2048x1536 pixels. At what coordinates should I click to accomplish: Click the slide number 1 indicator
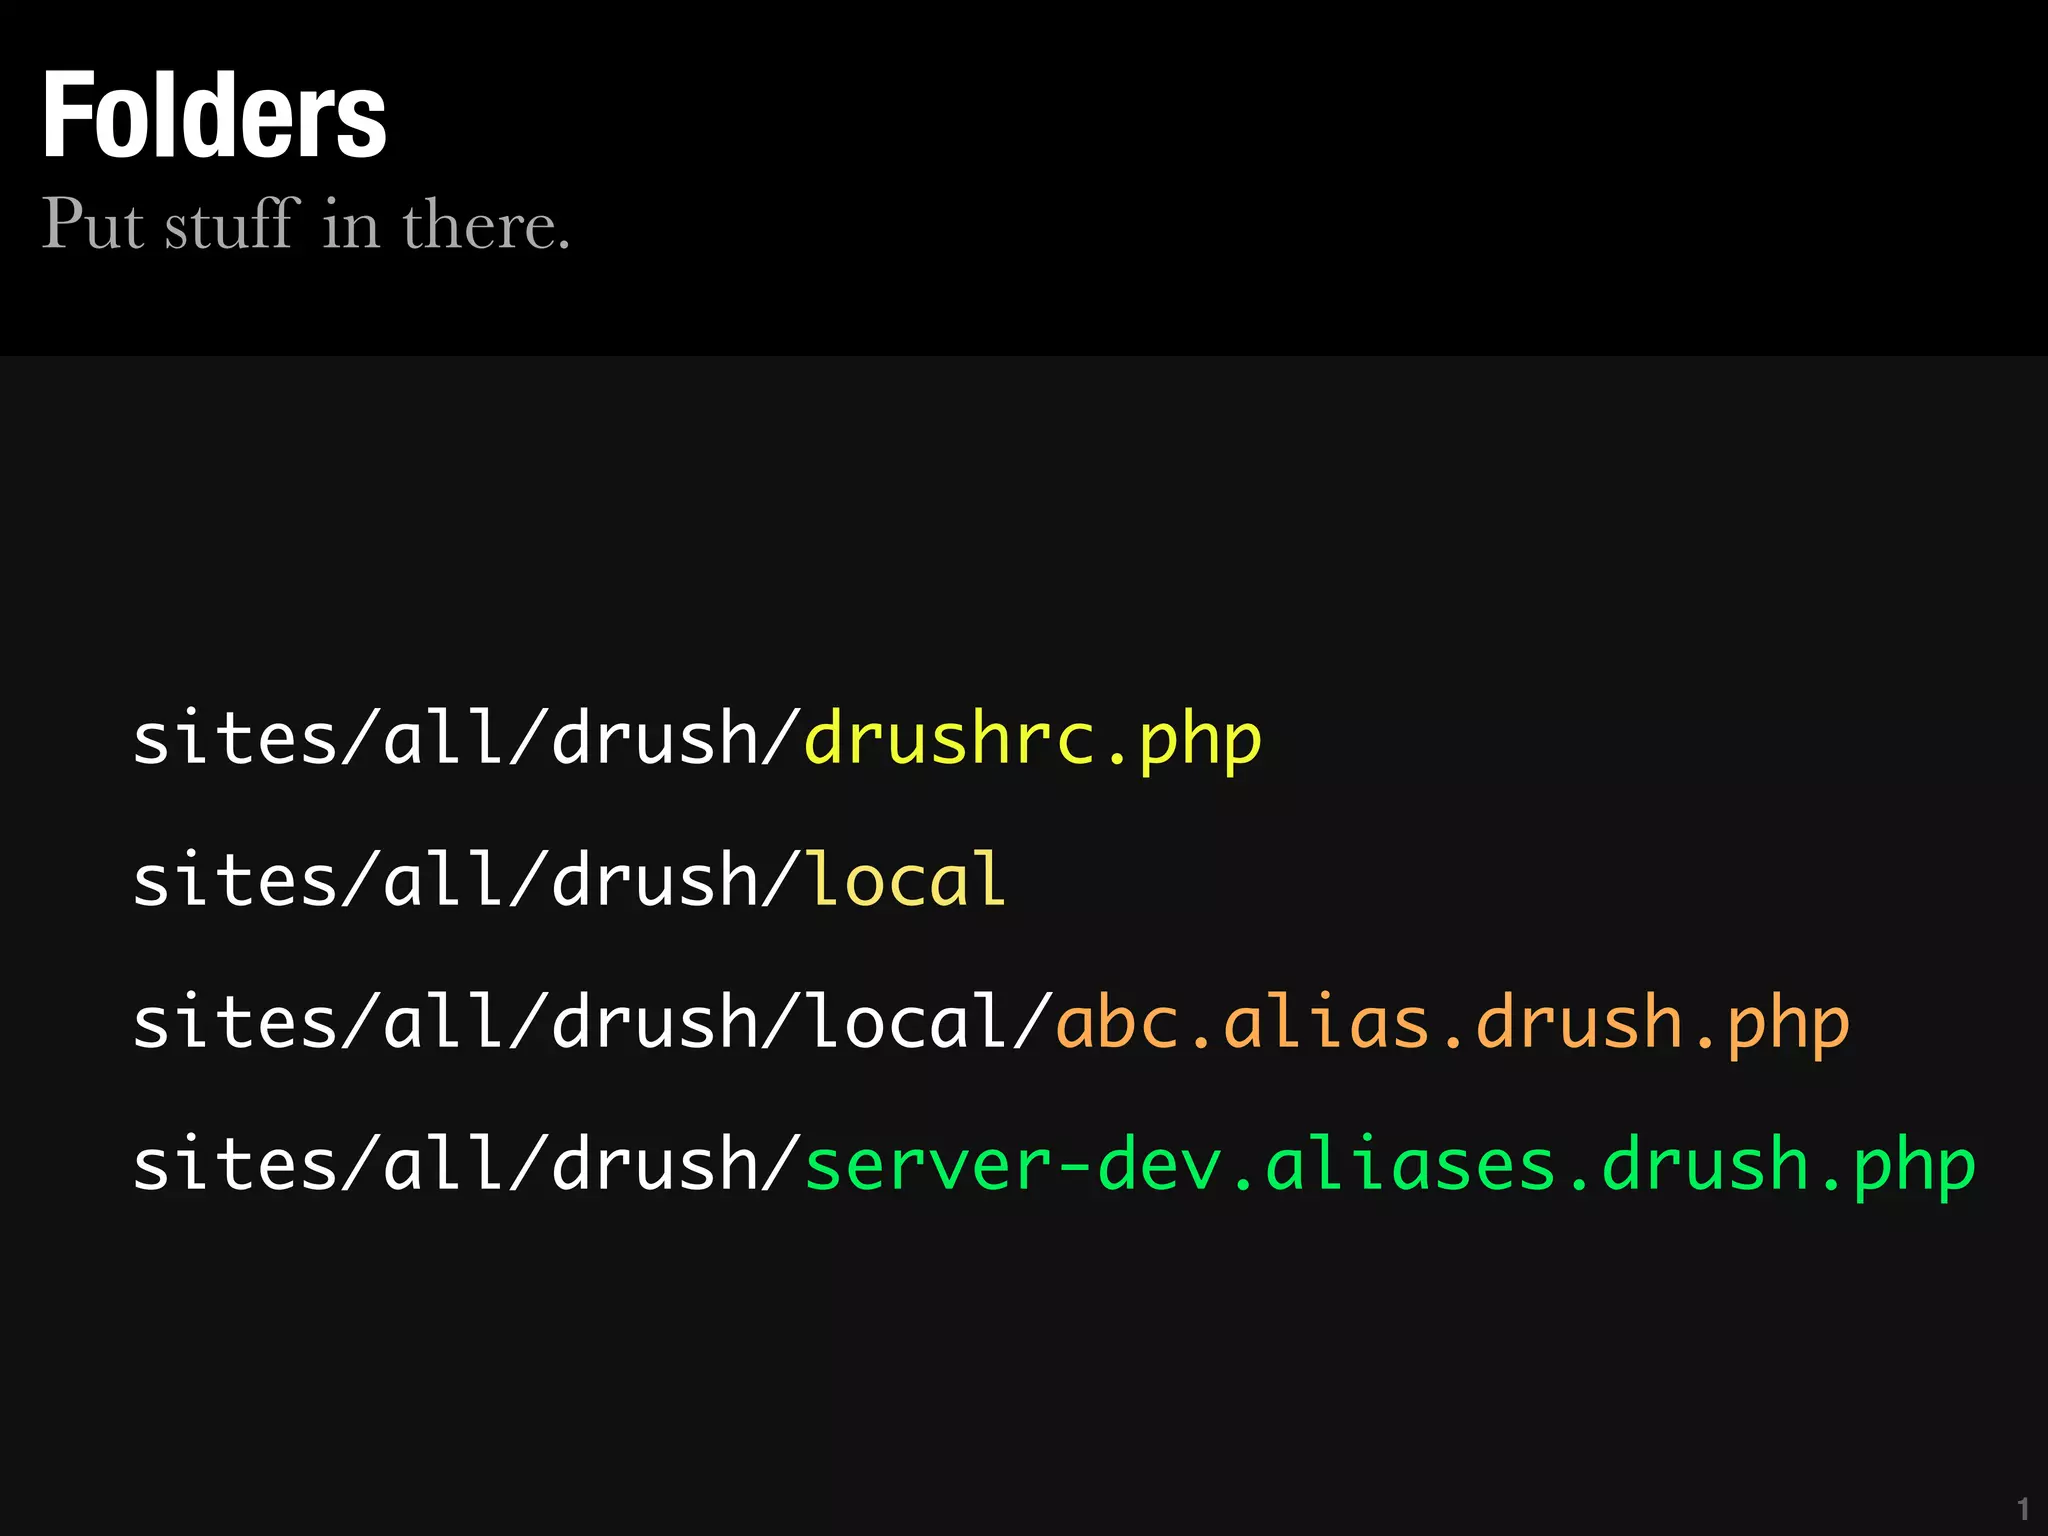(2022, 1508)
